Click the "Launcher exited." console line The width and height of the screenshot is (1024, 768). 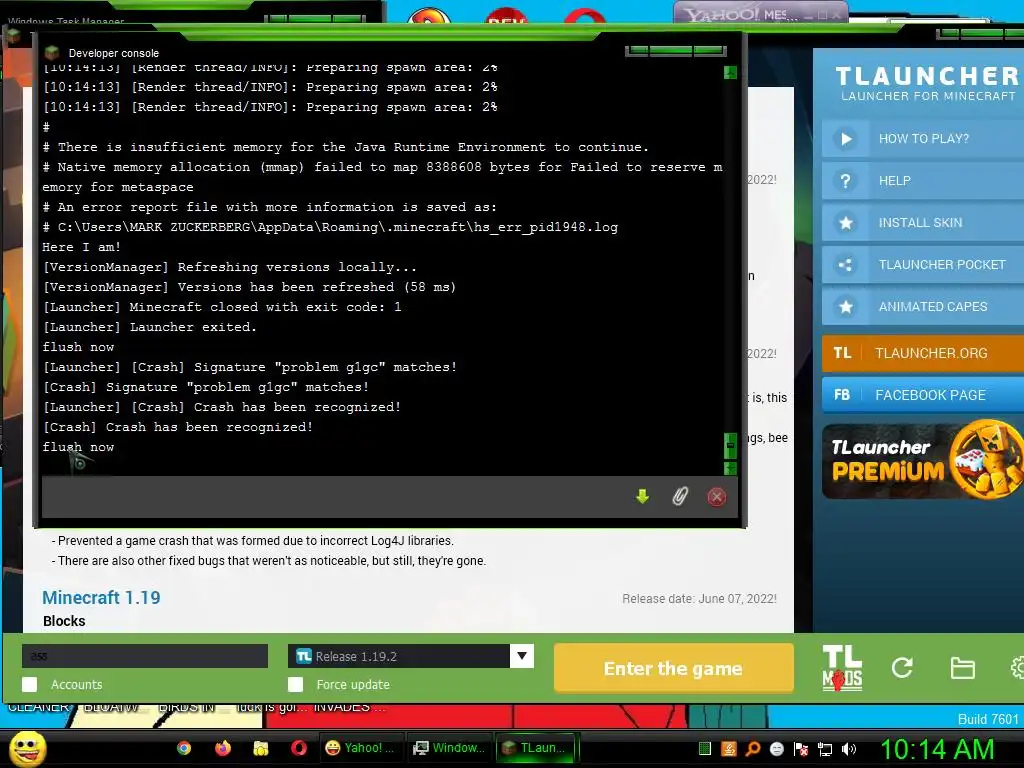tap(150, 327)
